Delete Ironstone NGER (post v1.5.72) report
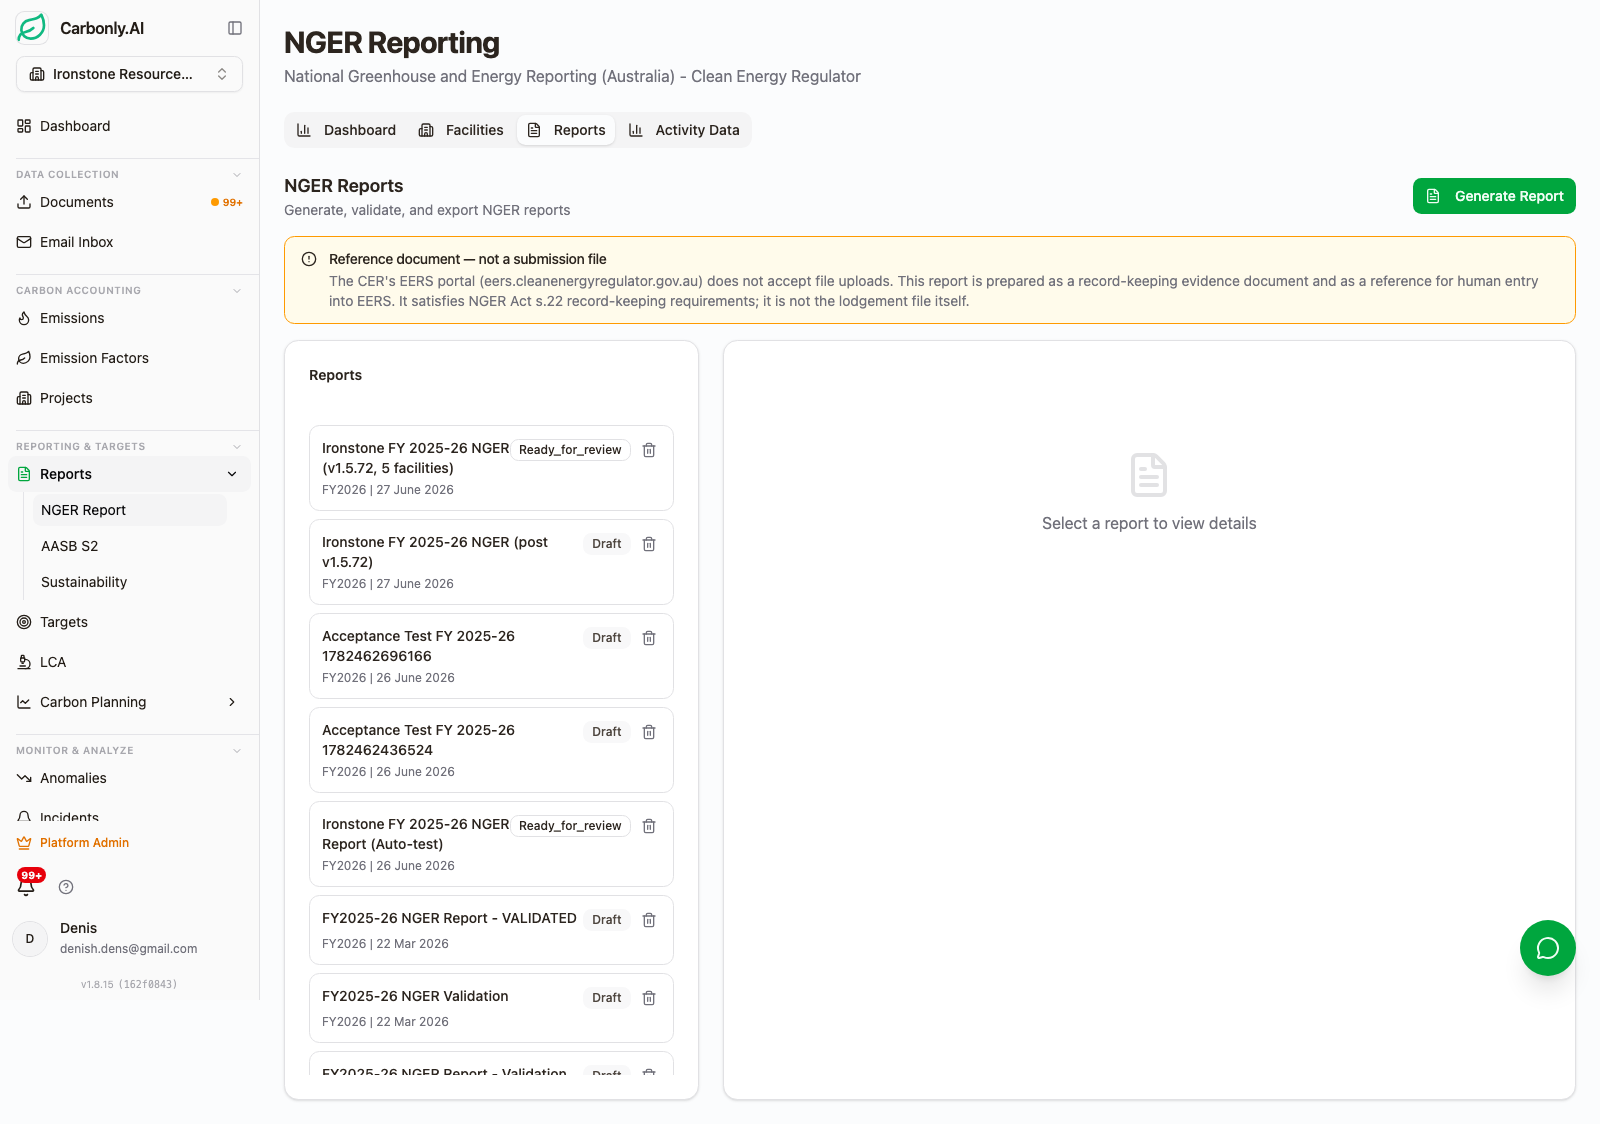This screenshot has height=1124, width=1600. click(x=649, y=544)
